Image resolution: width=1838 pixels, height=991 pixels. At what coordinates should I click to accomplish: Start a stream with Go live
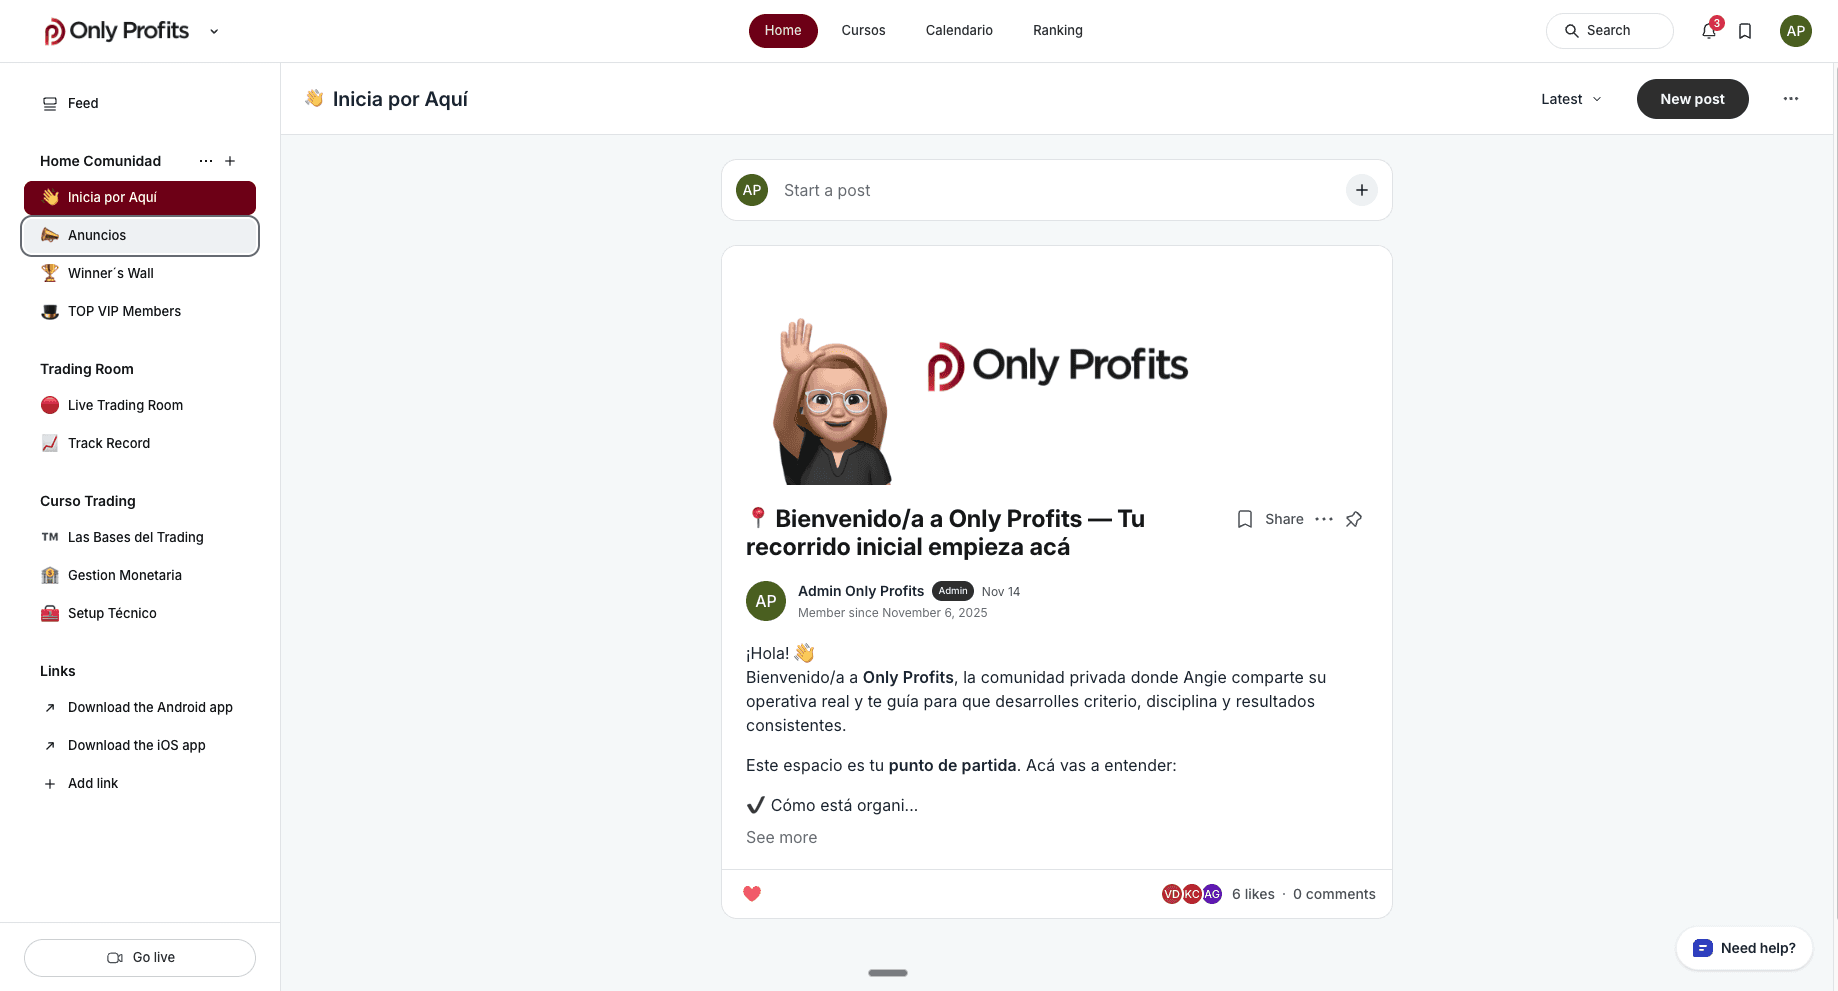pyautogui.click(x=140, y=958)
